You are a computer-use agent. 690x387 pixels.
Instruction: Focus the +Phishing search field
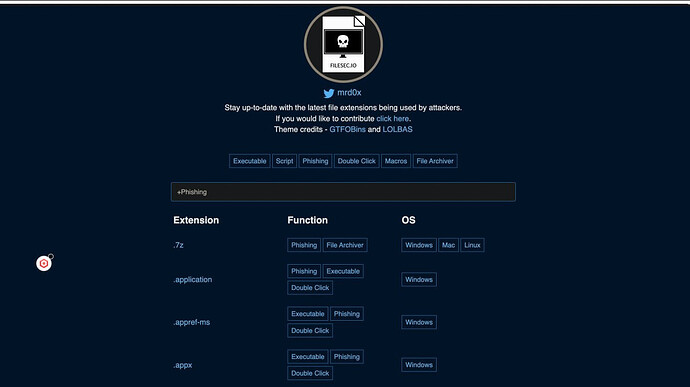click(x=343, y=192)
